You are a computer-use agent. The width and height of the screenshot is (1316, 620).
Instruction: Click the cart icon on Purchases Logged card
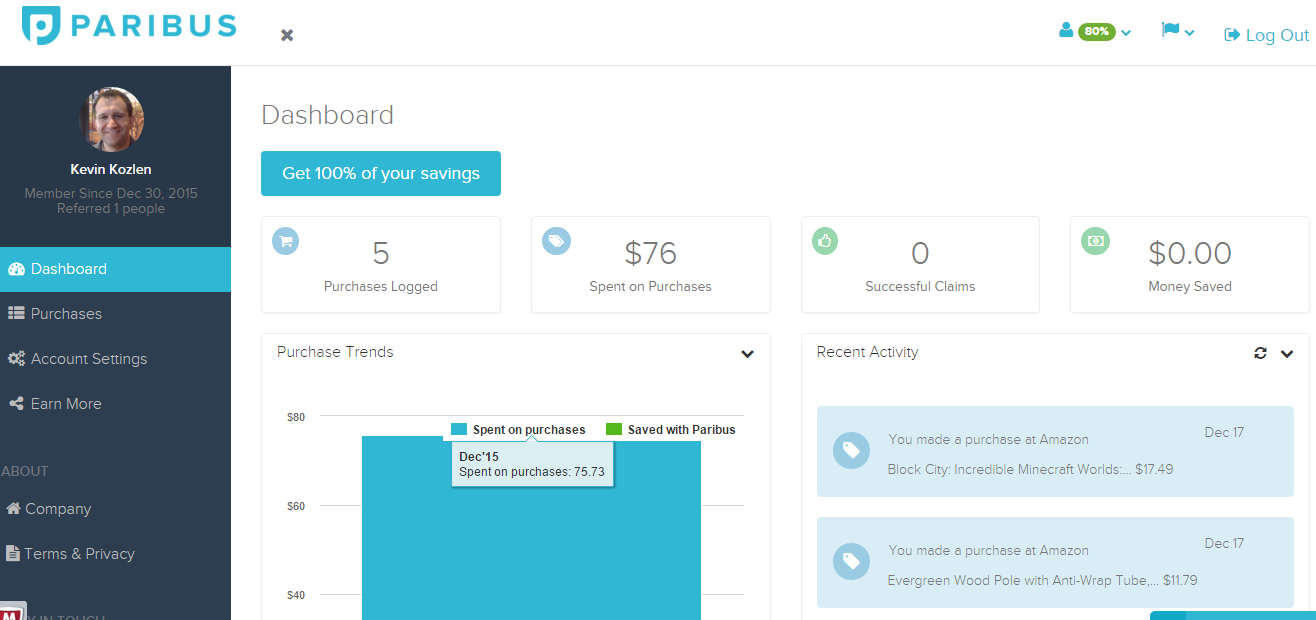click(285, 240)
